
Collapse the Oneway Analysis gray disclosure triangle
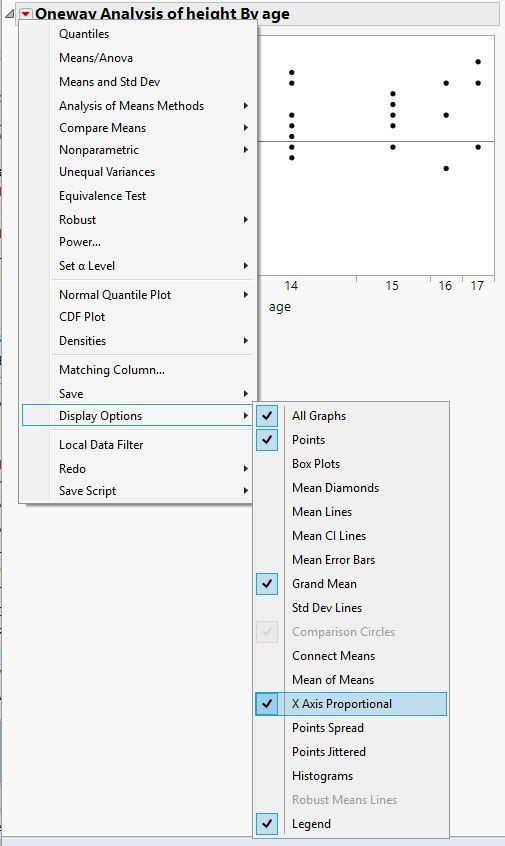(10, 15)
